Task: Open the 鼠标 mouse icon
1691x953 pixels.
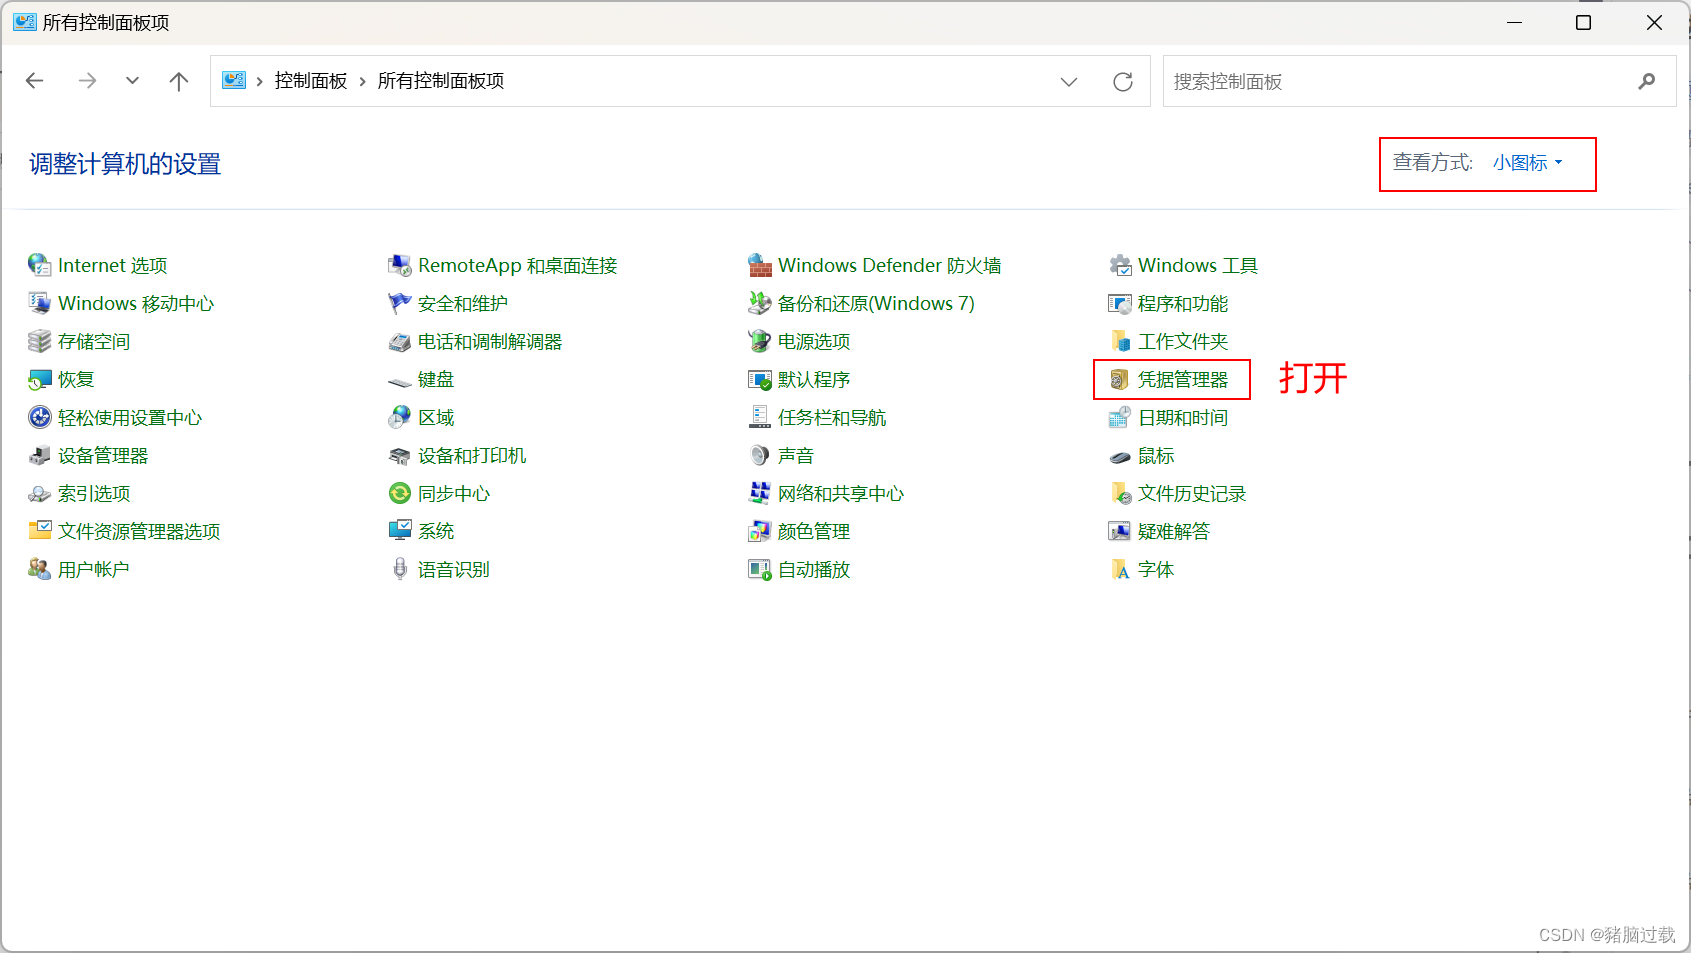Action: tap(1119, 456)
